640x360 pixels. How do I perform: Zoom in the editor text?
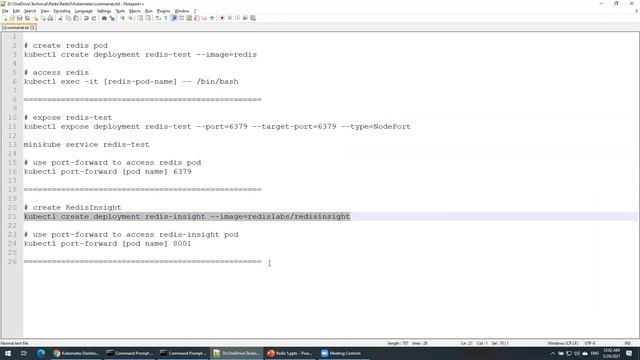tap(122, 18)
